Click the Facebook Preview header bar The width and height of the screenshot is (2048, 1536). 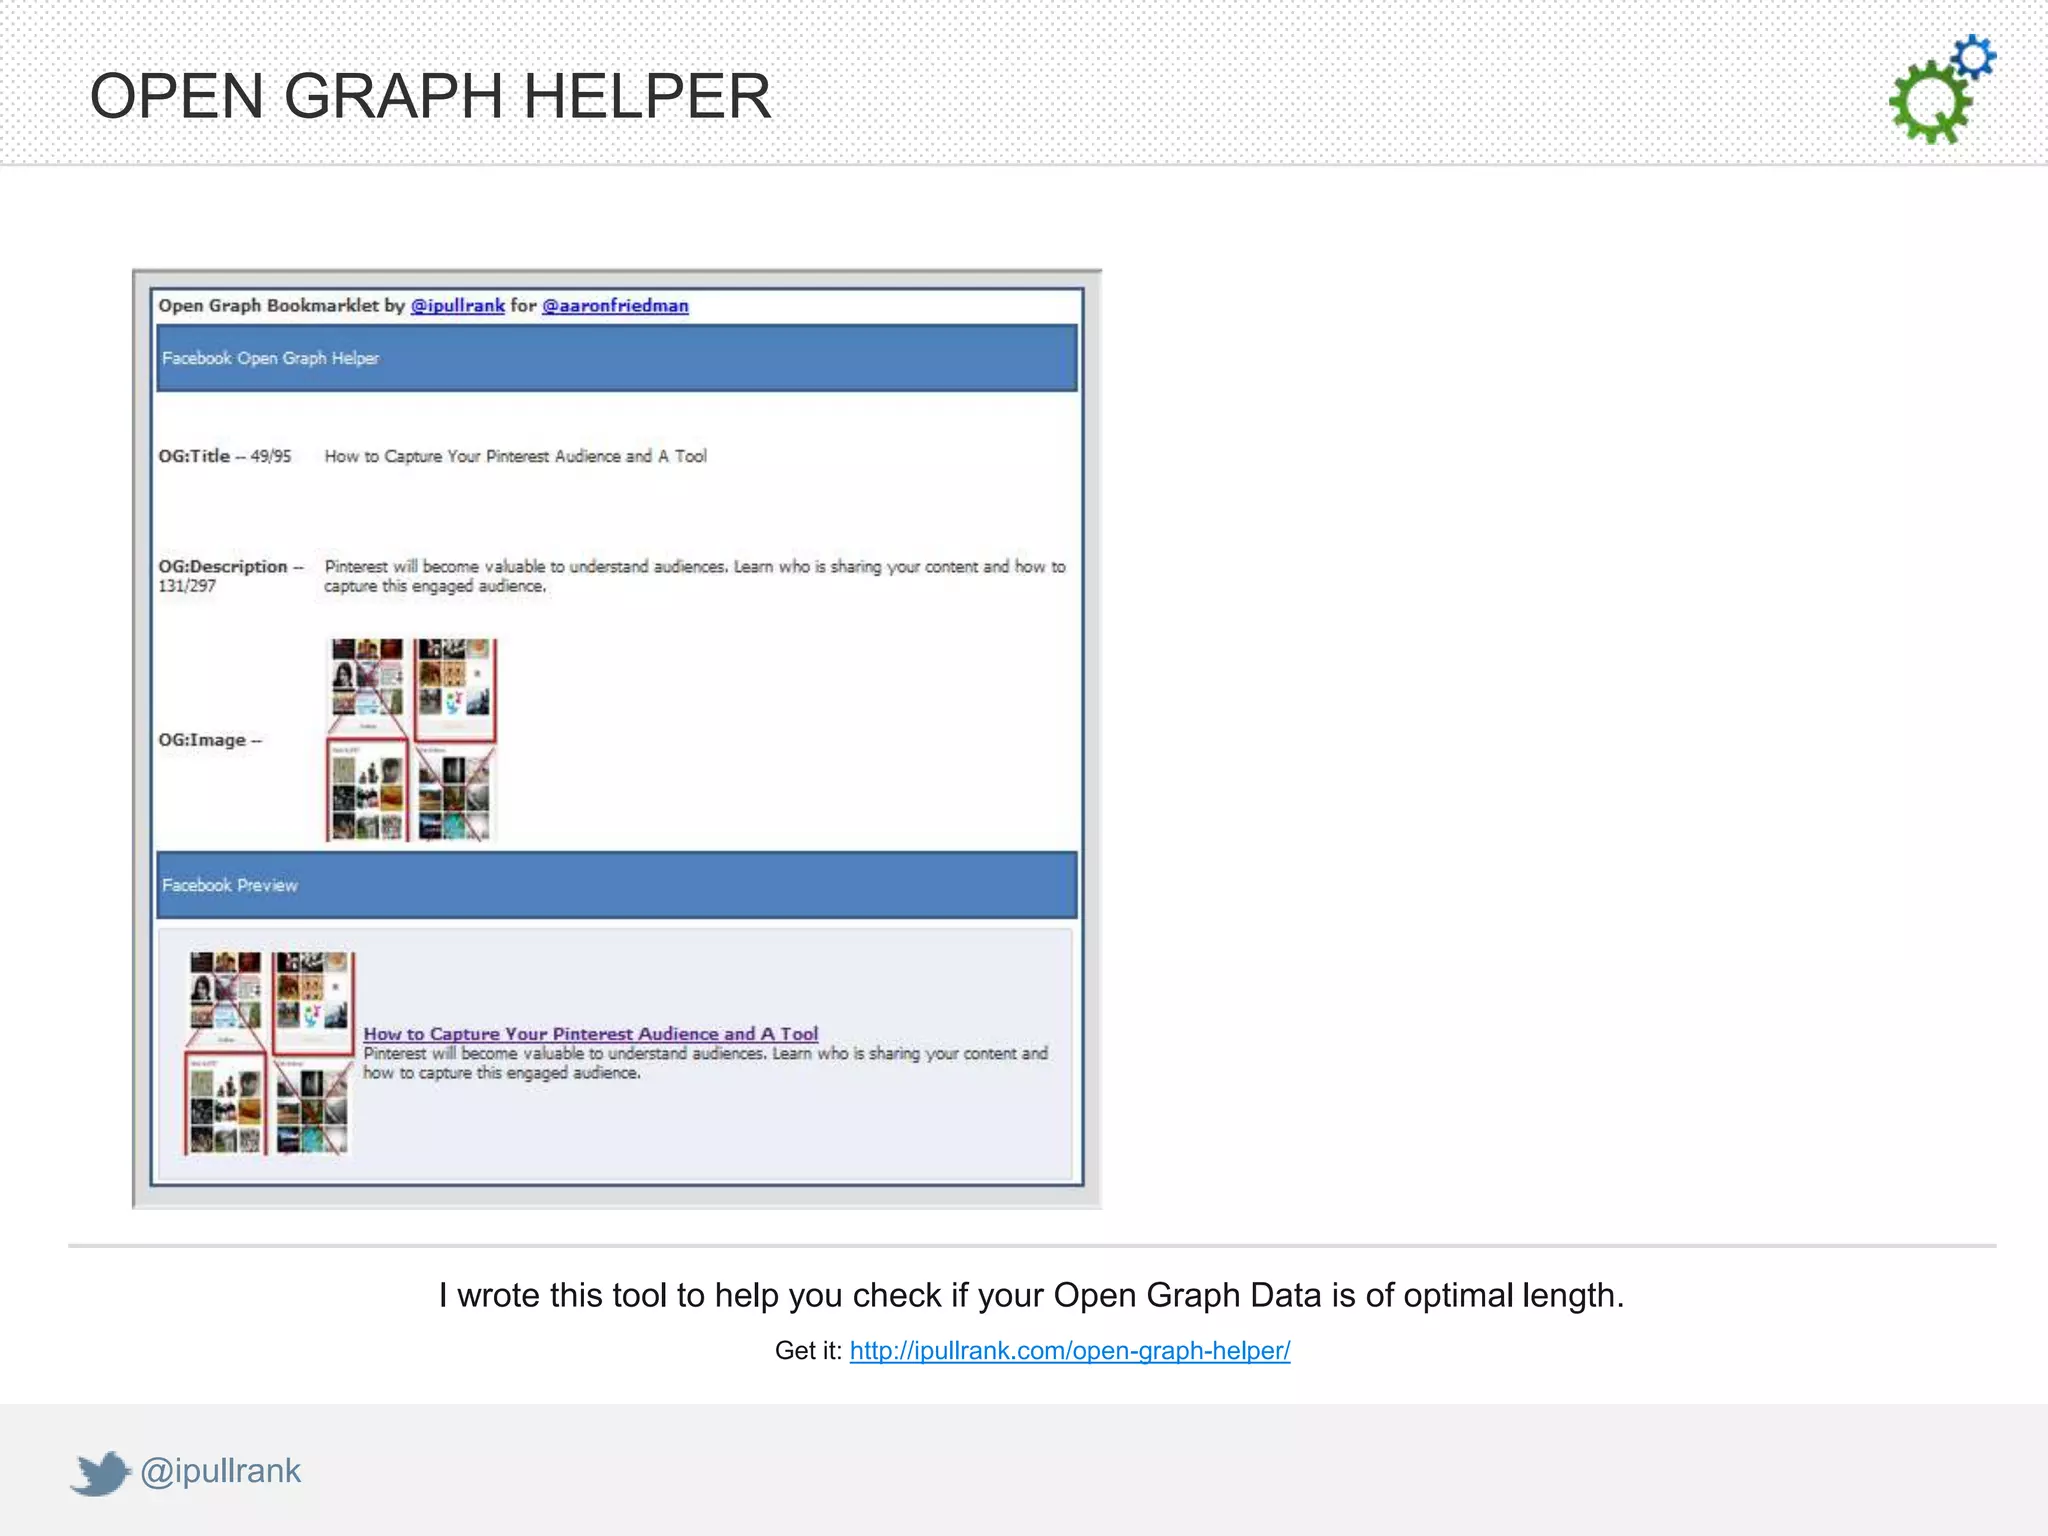617,885
